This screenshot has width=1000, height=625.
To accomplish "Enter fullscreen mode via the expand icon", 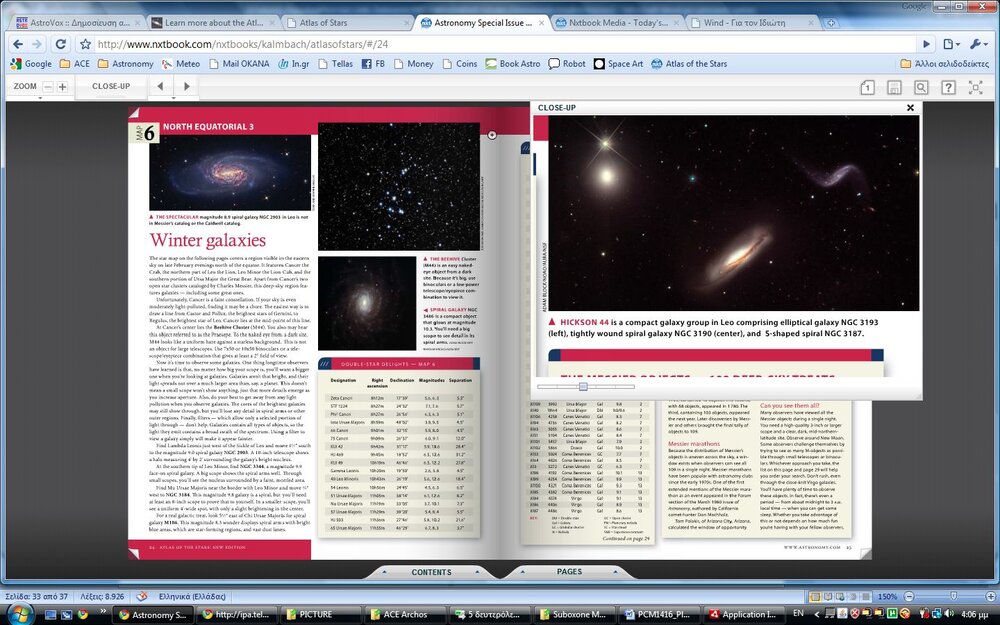I will coord(975,87).
